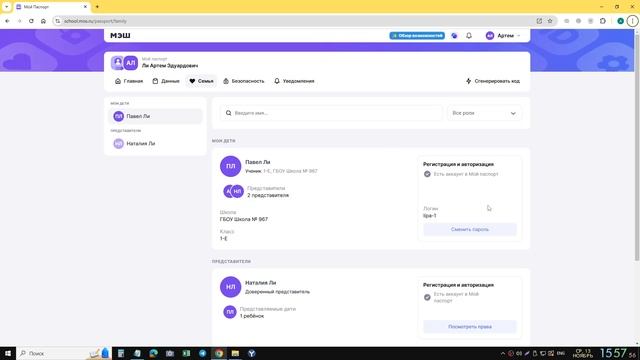The width and height of the screenshot is (640, 360).
Task: Click the Обзор возможностей button
Action: click(417, 36)
